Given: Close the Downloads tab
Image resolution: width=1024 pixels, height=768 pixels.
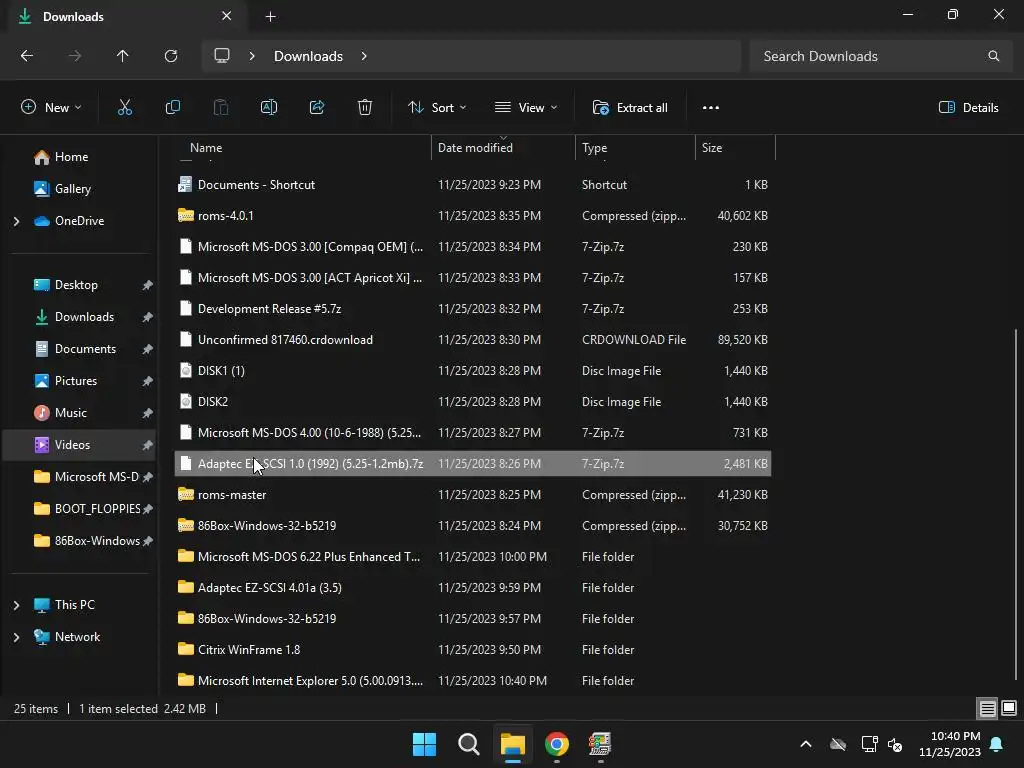Looking at the screenshot, I should tap(227, 16).
